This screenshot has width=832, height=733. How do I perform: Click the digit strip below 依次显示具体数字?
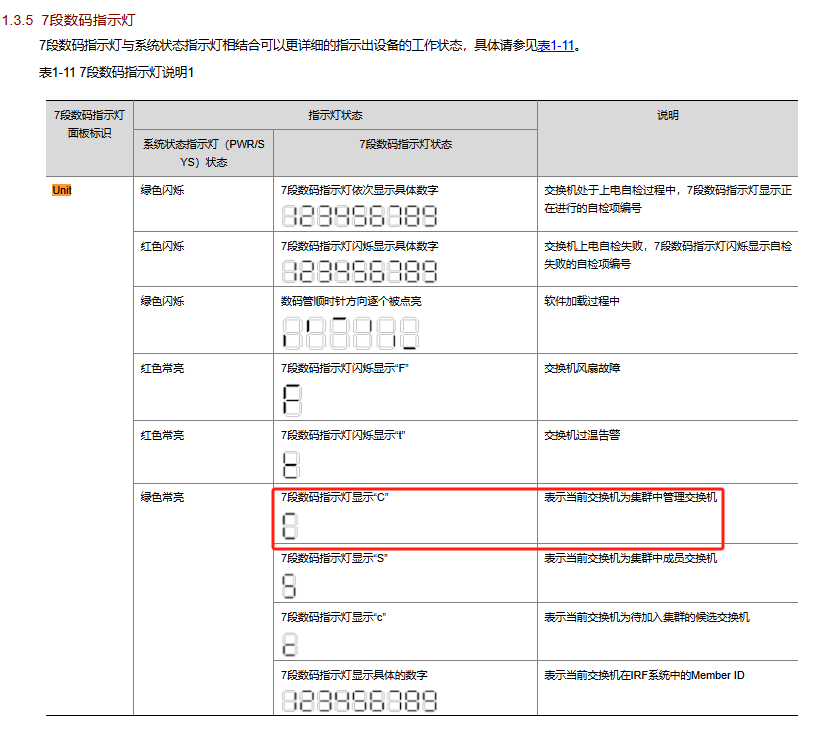(x=359, y=216)
